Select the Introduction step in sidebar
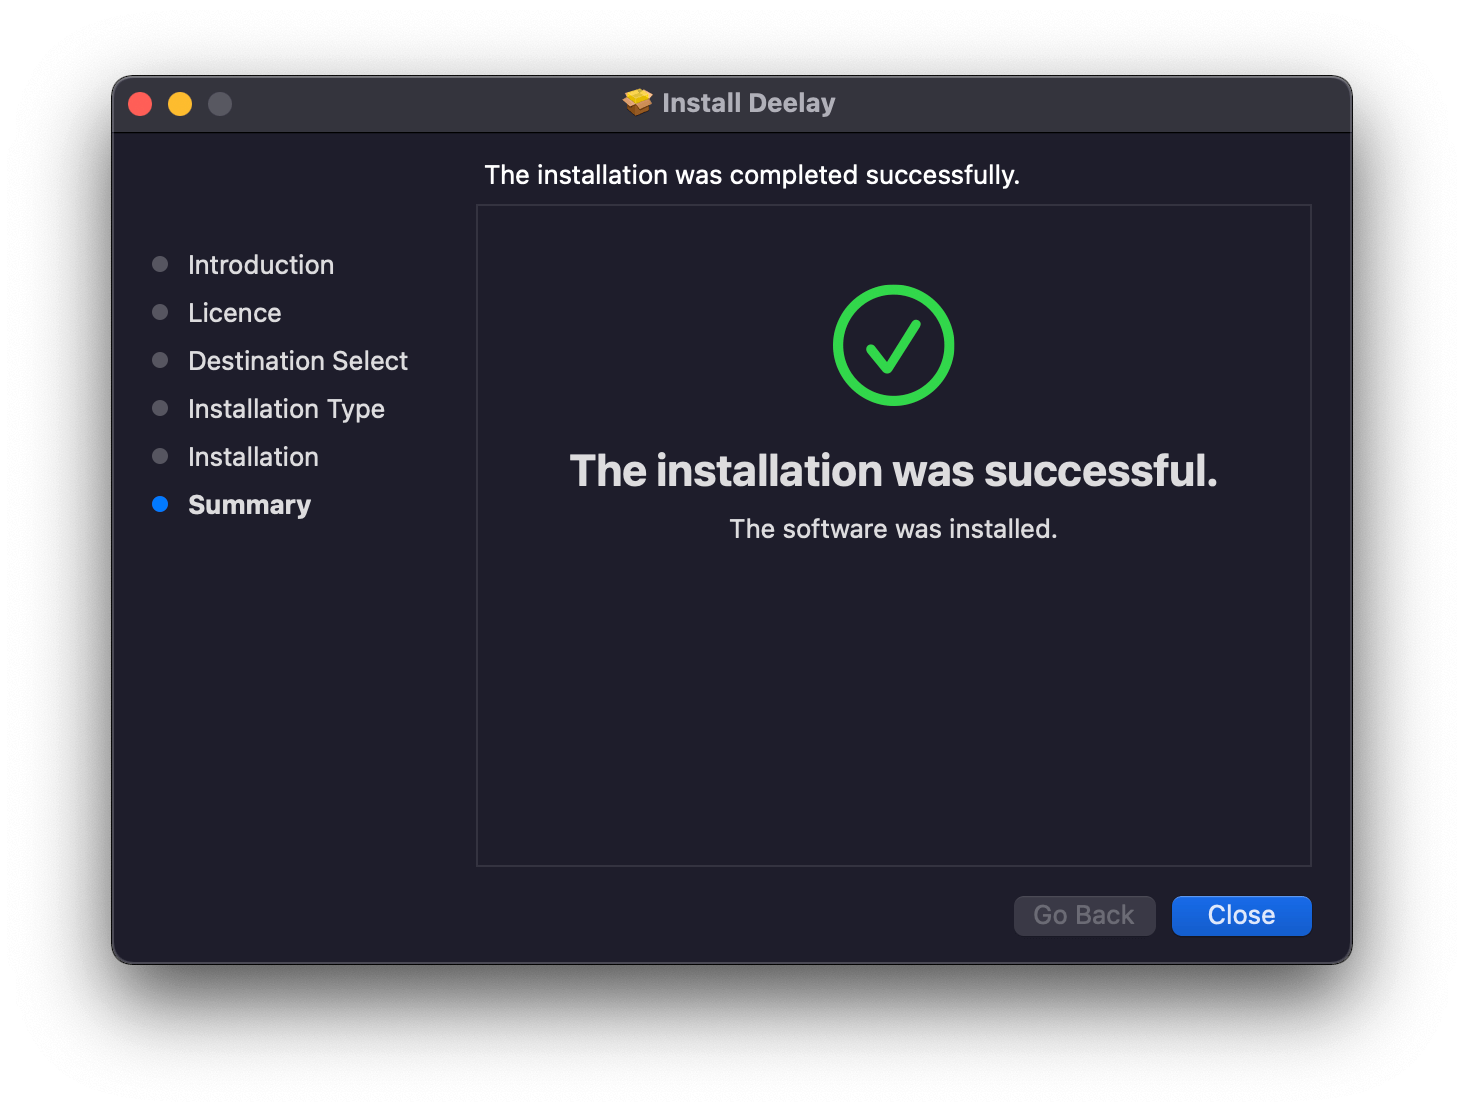This screenshot has height=1112, width=1464. pos(261,265)
